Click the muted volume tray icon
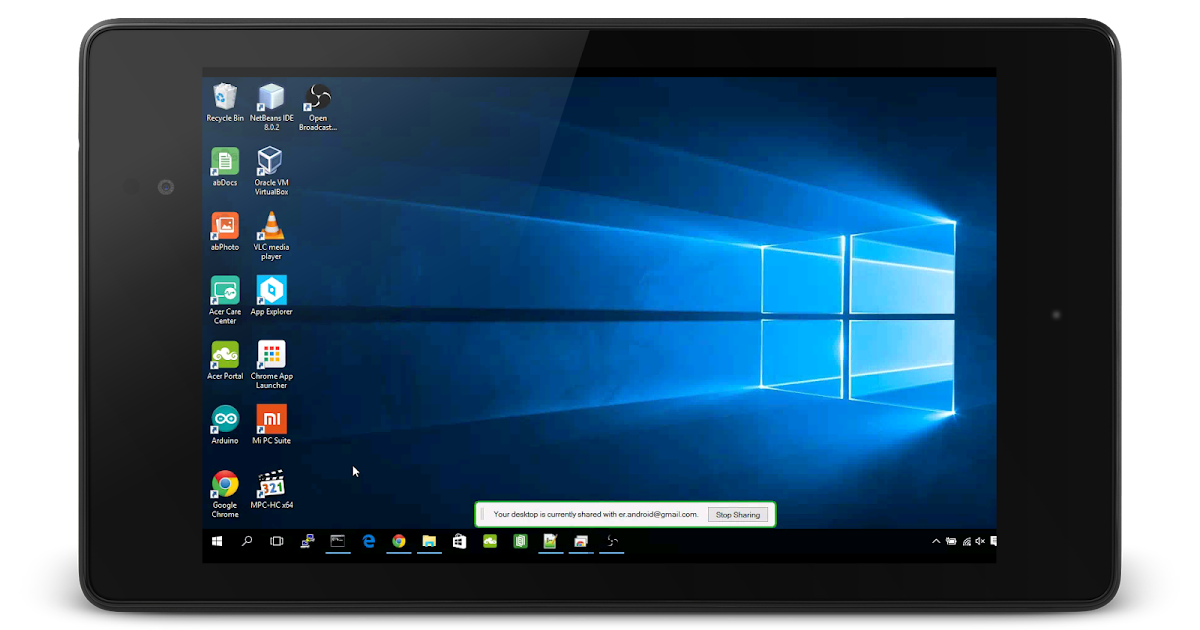This screenshot has width=1200, height=630. (x=980, y=541)
